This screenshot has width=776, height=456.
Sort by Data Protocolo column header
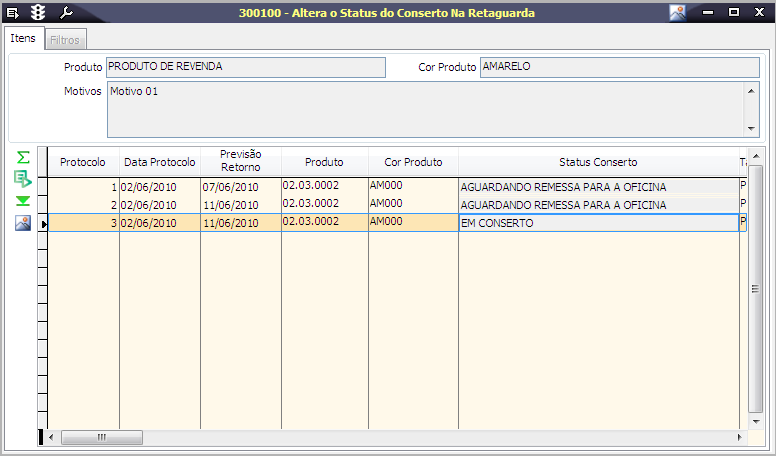pos(160,162)
